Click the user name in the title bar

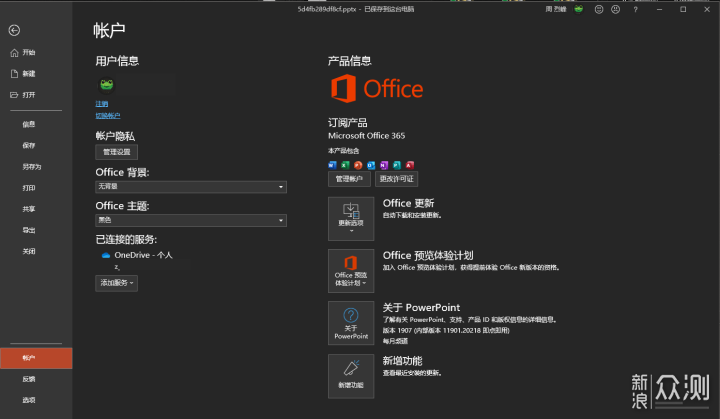(x=556, y=9)
